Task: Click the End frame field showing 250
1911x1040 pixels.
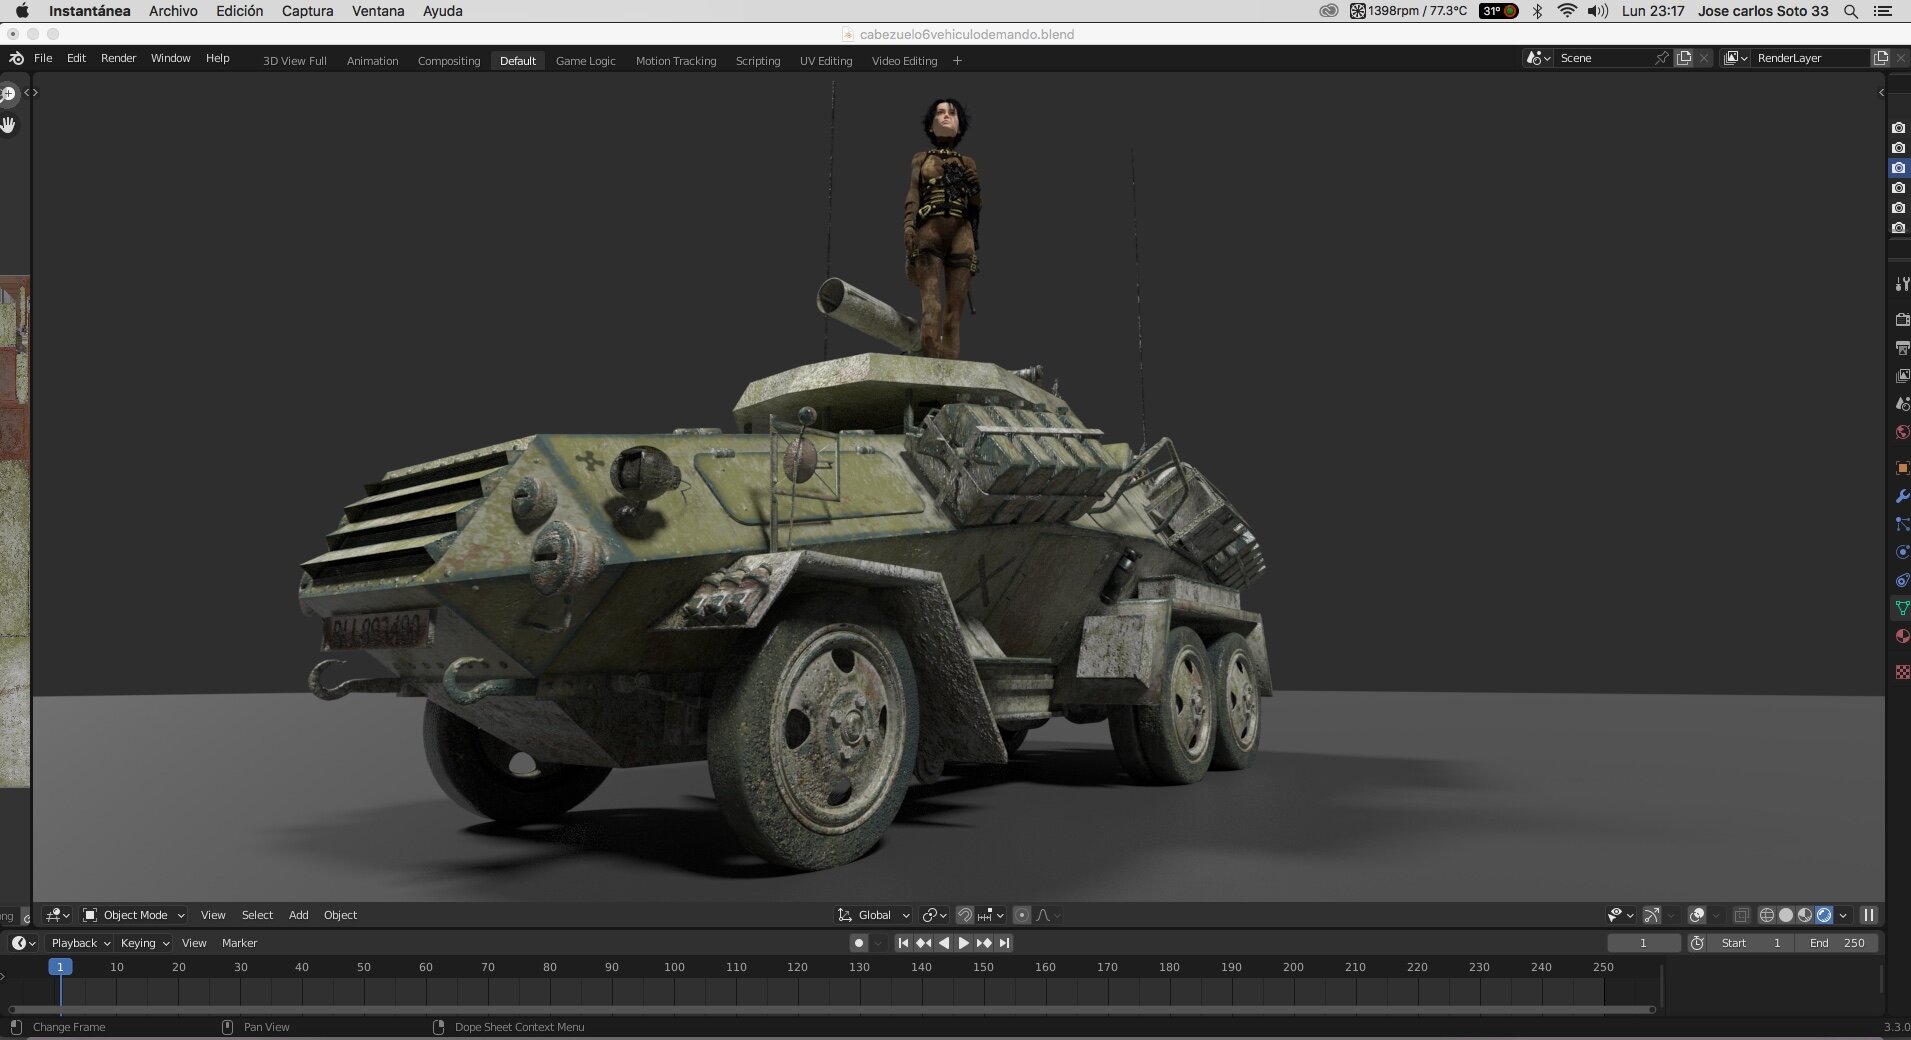Action: click(x=1837, y=943)
